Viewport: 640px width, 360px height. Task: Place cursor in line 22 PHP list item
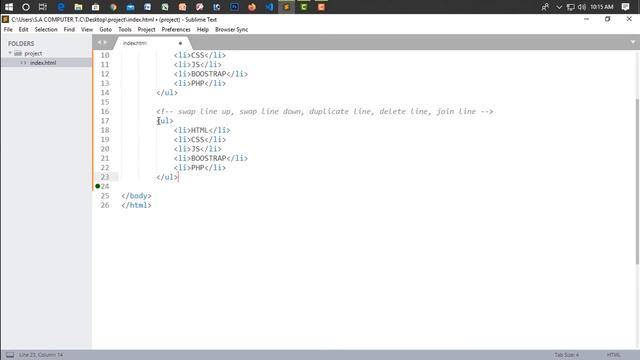(200, 167)
